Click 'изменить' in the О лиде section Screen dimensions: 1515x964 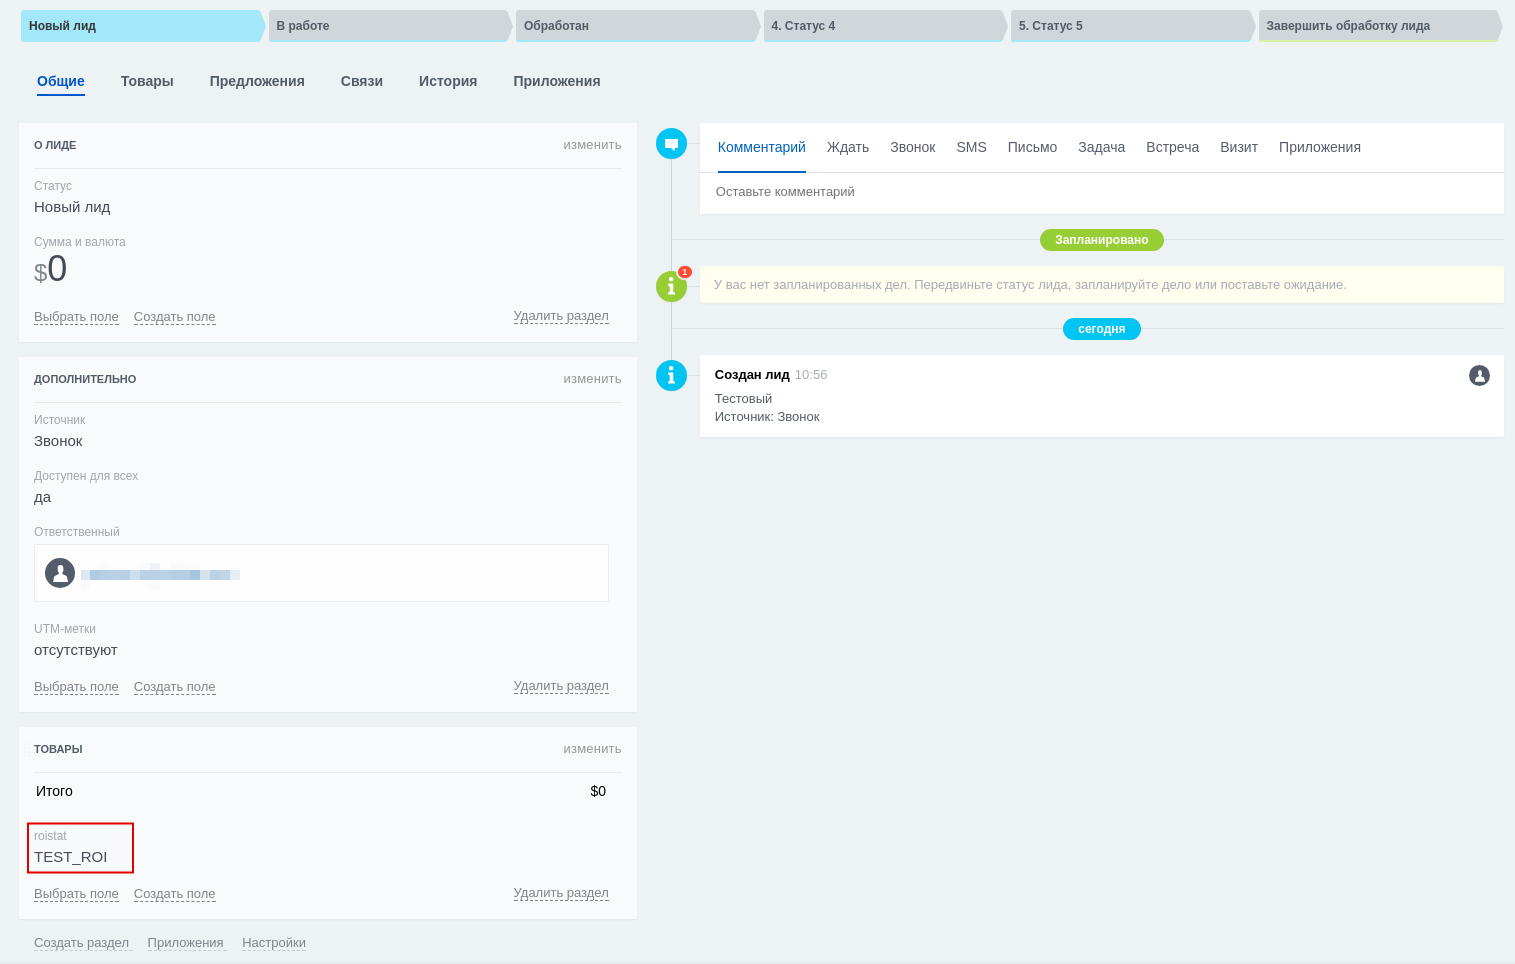592,145
